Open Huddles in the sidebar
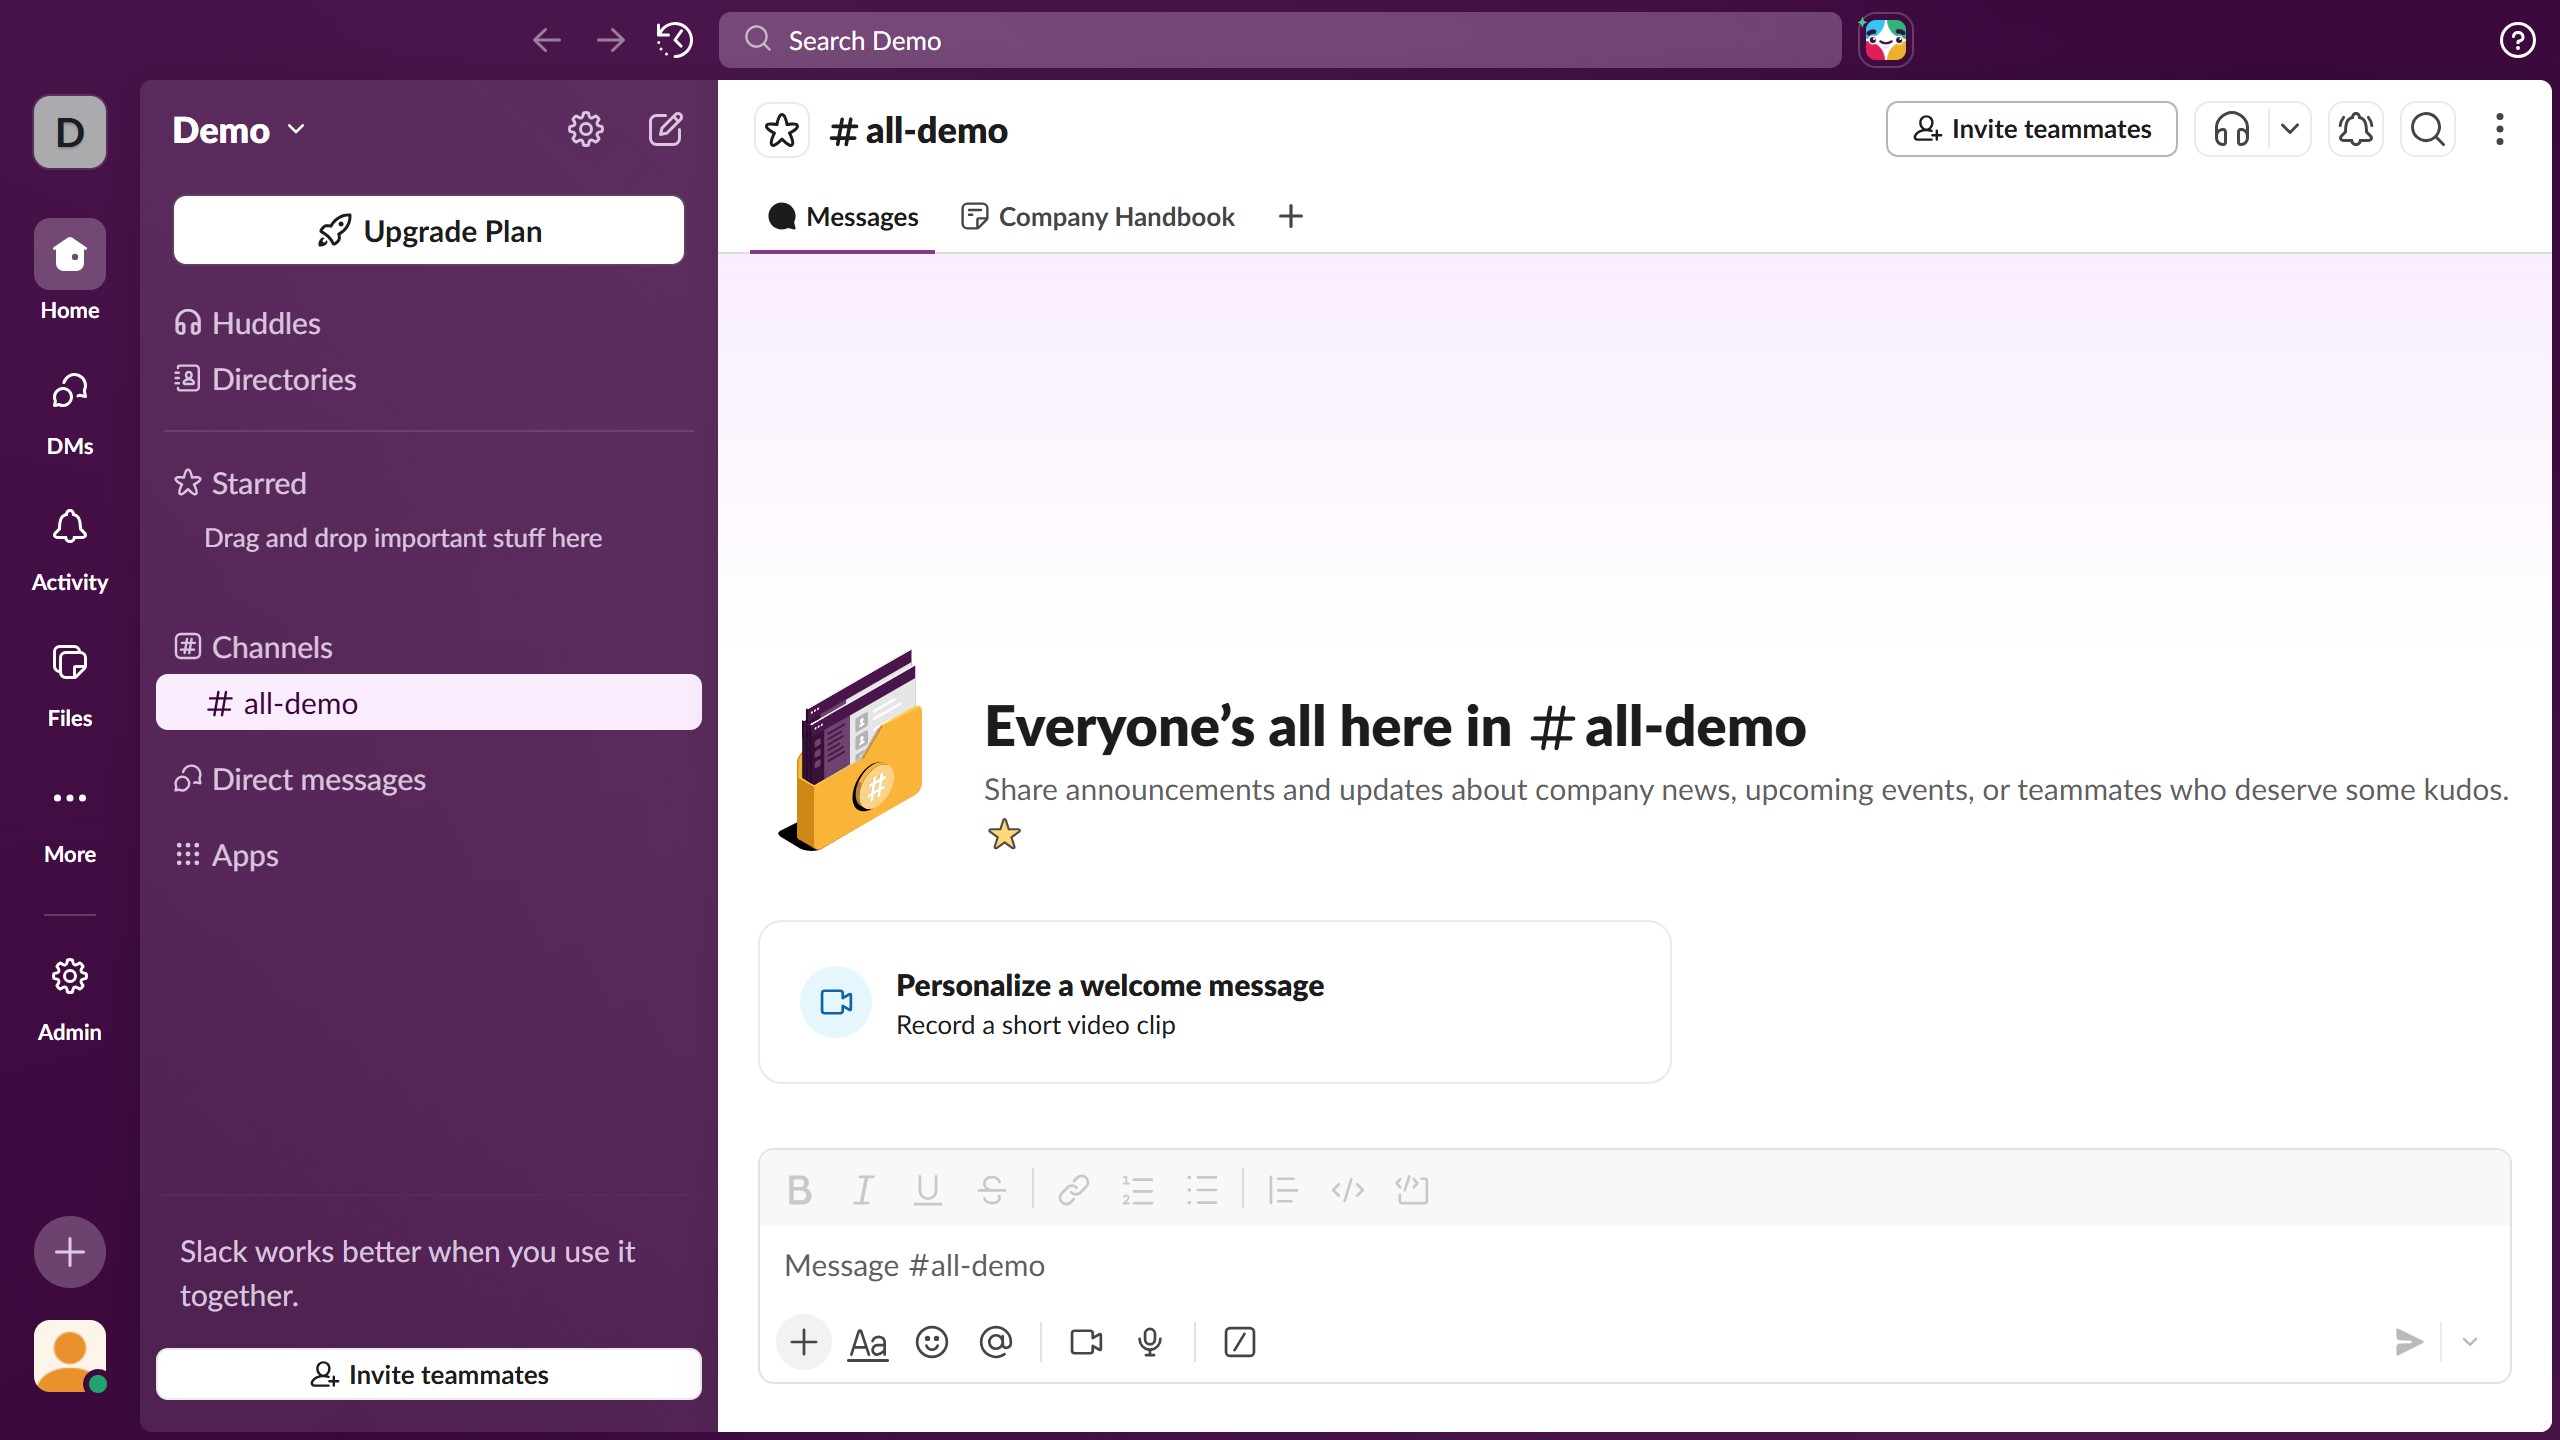2560x1440 pixels. tap(429, 323)
